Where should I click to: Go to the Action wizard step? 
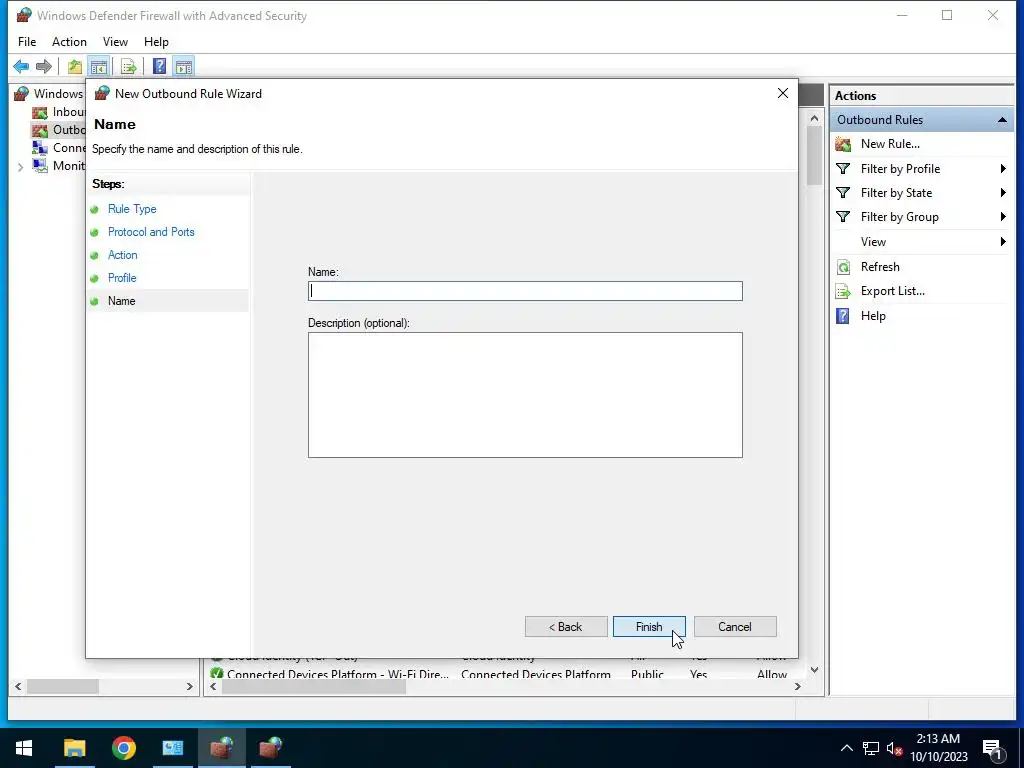click(x=122, y=255)
